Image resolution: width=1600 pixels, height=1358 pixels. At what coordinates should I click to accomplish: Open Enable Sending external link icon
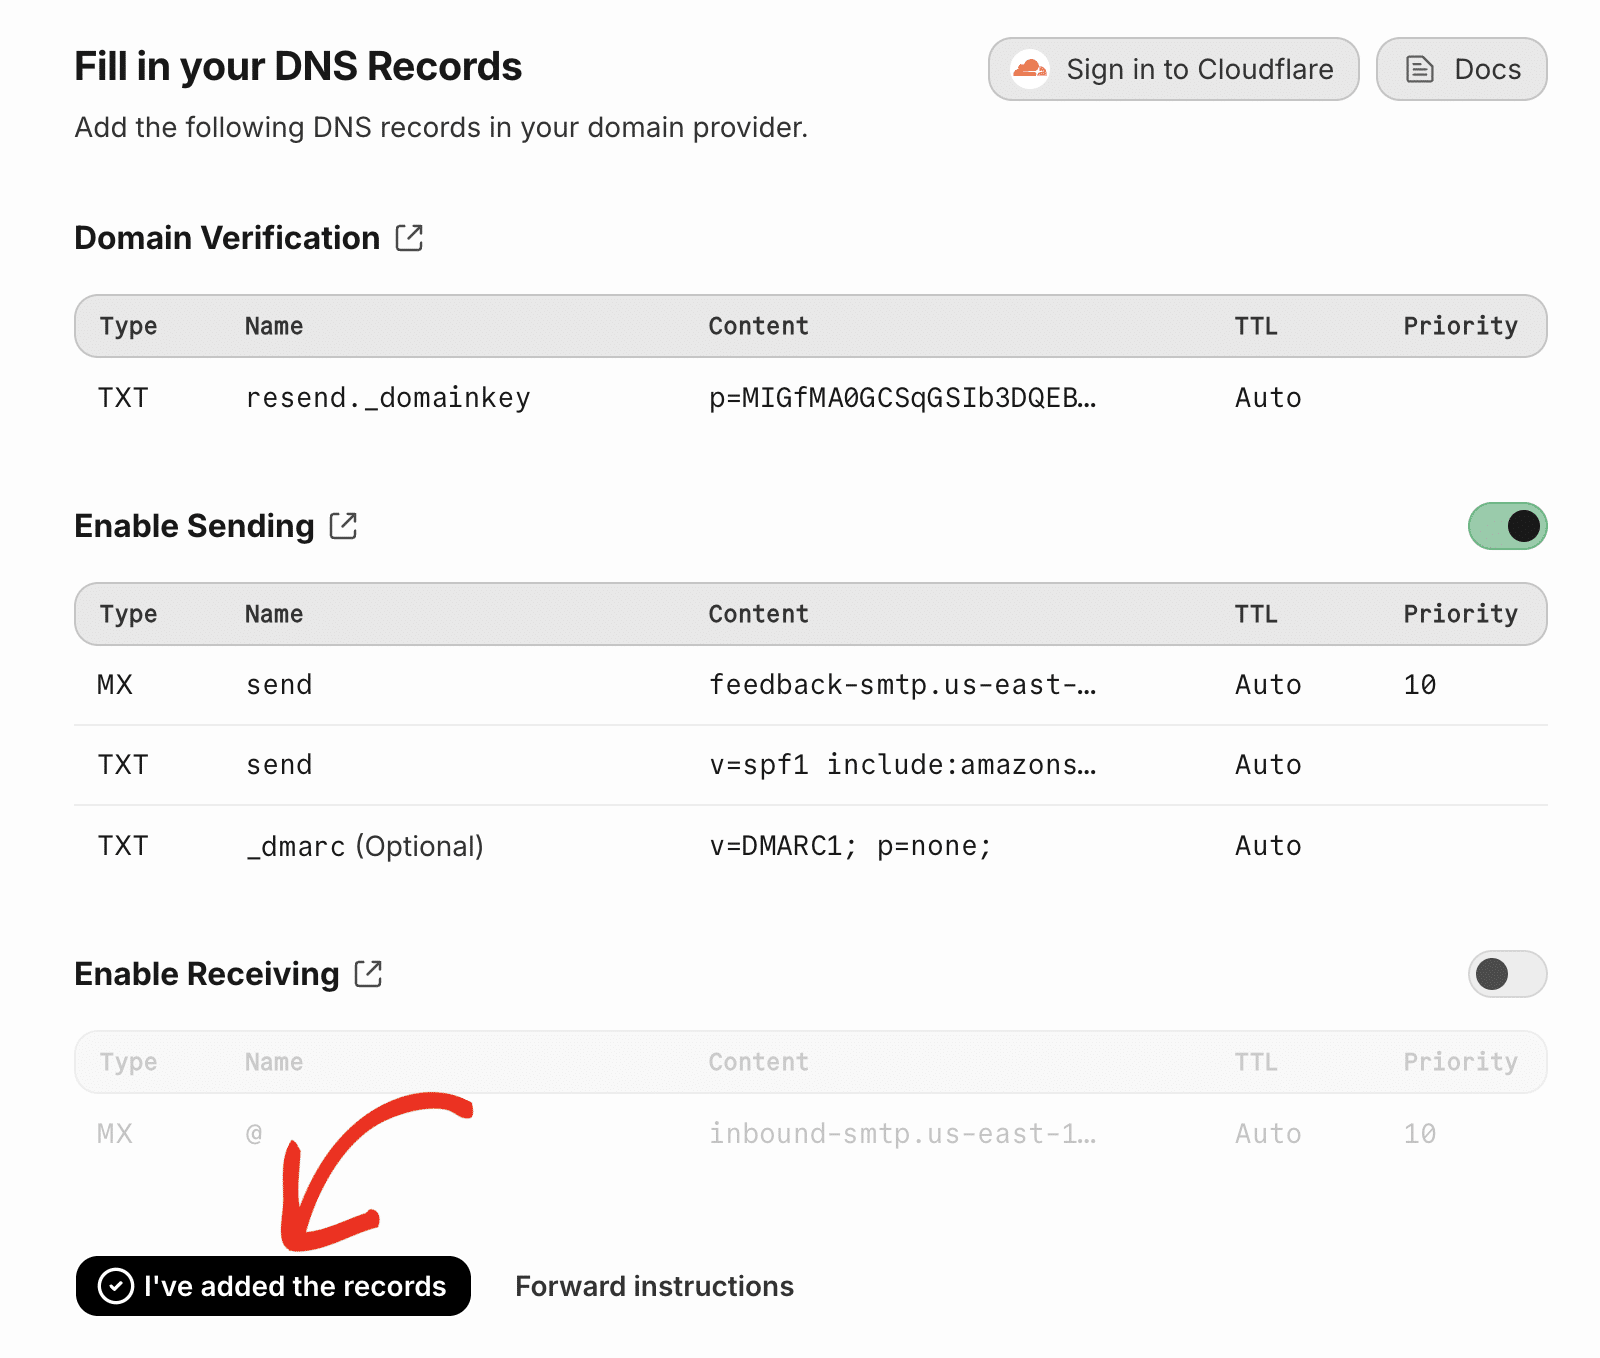pos(343,526)
